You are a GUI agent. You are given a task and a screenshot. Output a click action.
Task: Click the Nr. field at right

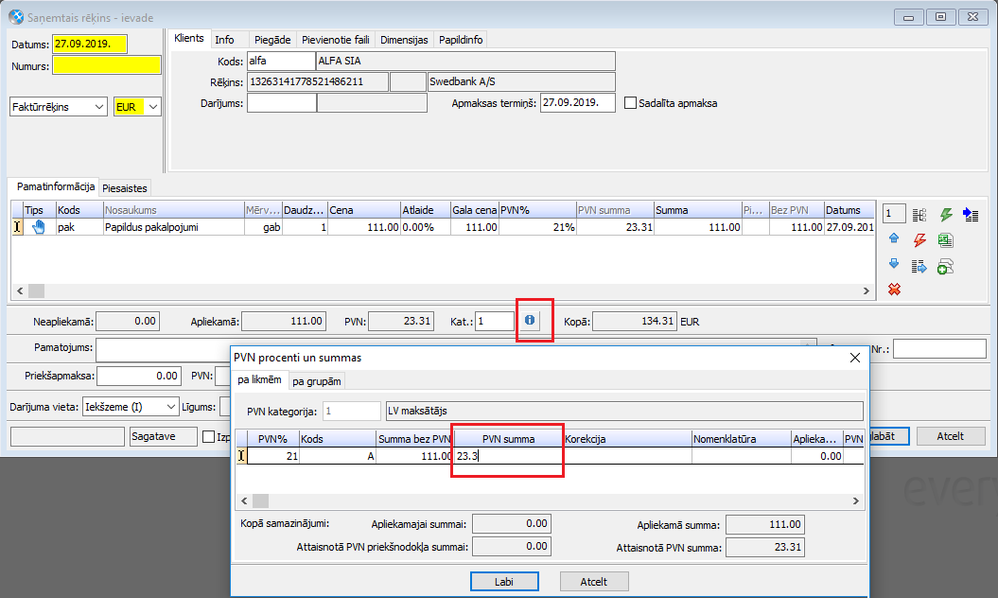(x=939, y=349)
